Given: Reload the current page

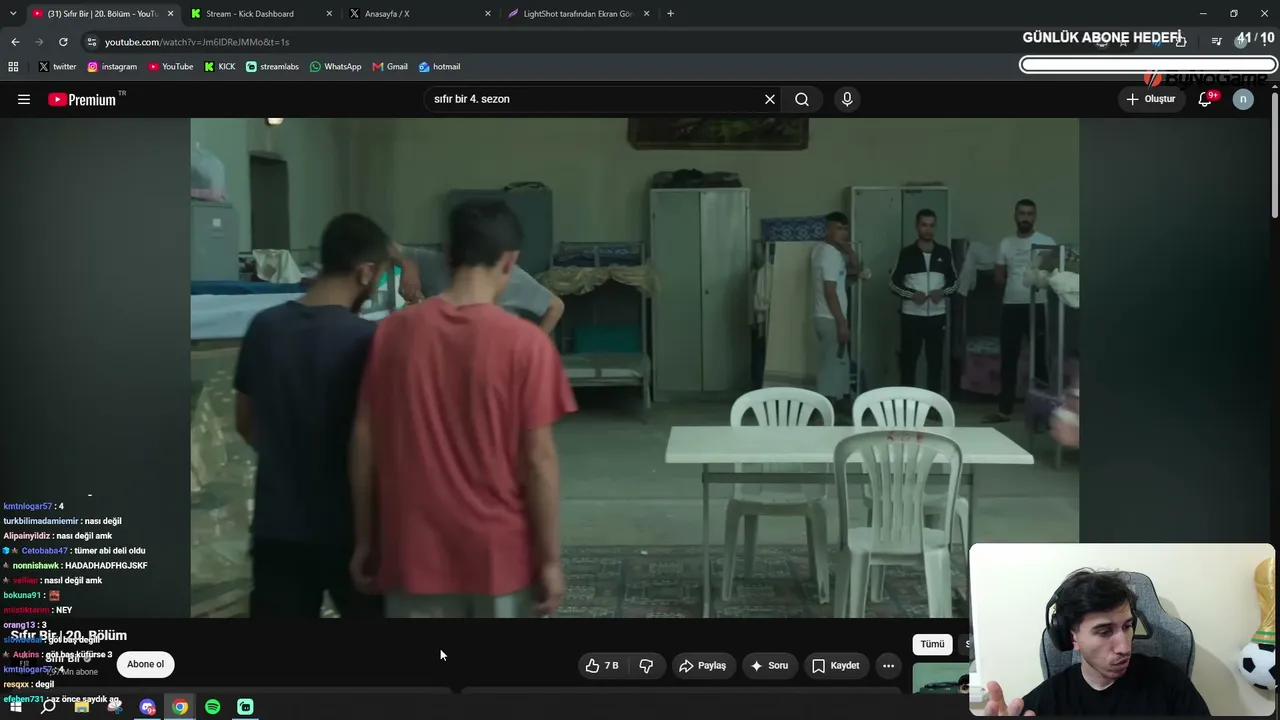Looking at the screenshot, I should coord(63,42).
